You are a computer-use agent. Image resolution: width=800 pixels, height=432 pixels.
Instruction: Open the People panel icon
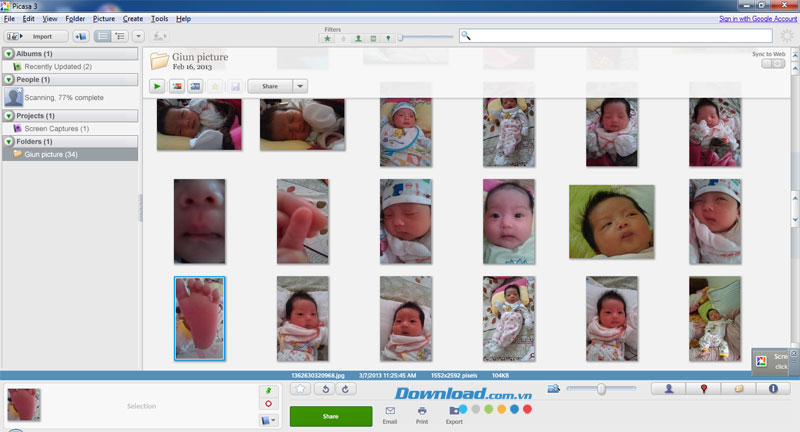point(668,388)
